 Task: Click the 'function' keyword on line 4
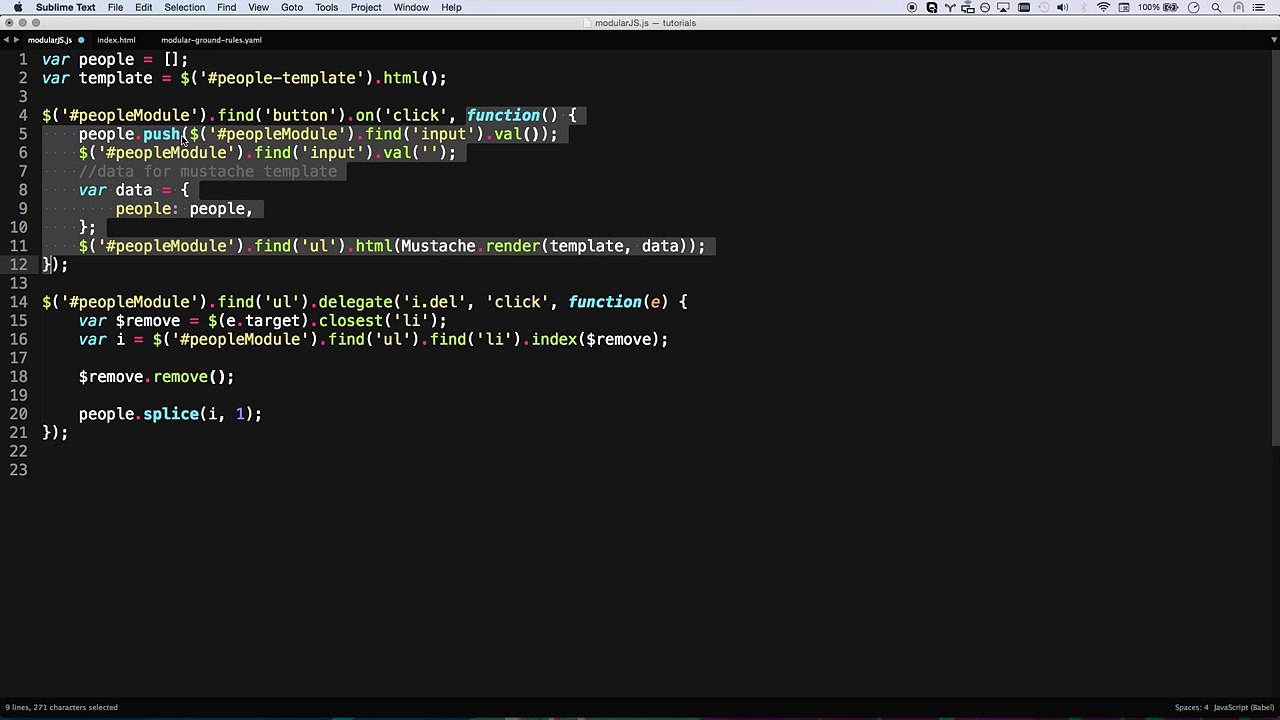(x=503, y=115)
